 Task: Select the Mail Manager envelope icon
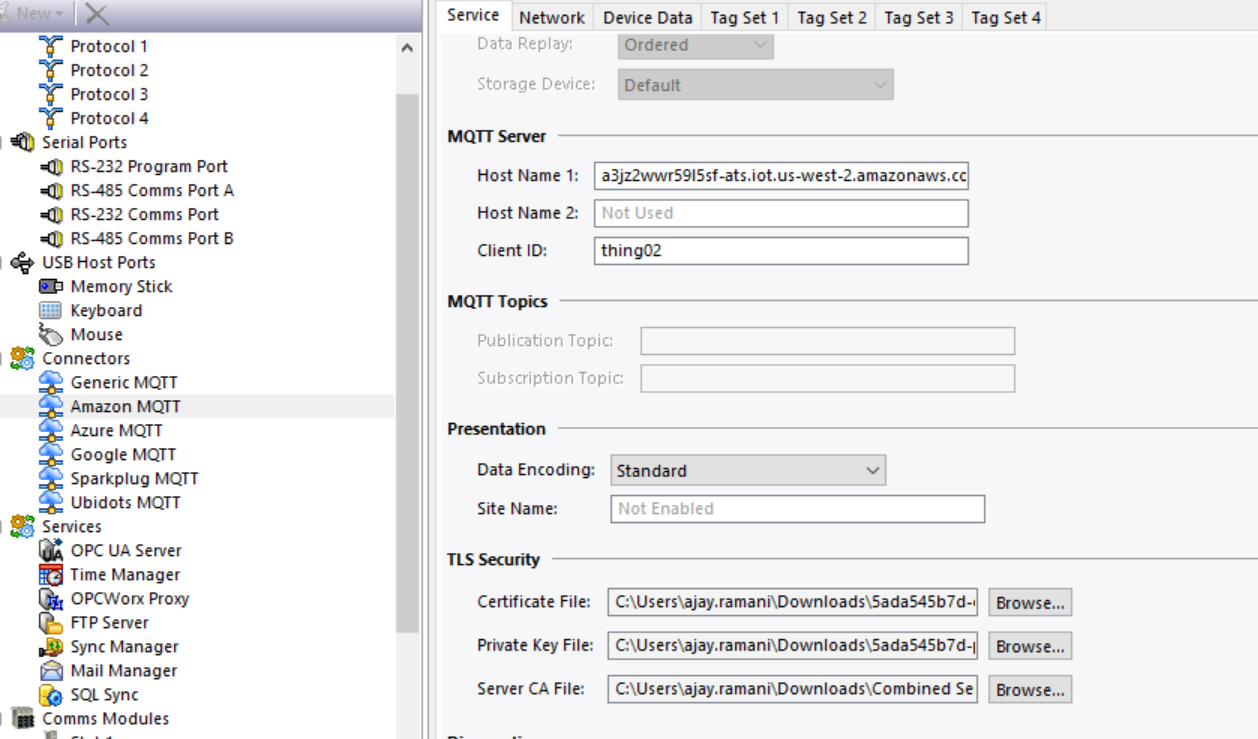point(50,670)
